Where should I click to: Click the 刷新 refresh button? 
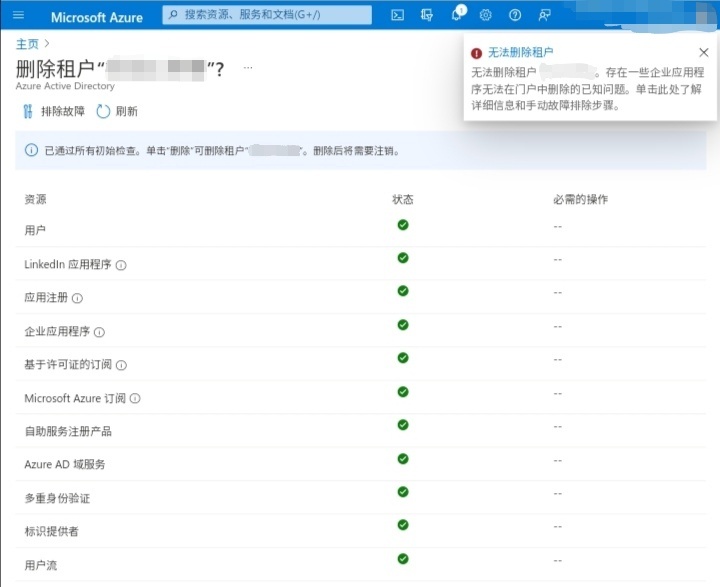[x=117, y=111]
